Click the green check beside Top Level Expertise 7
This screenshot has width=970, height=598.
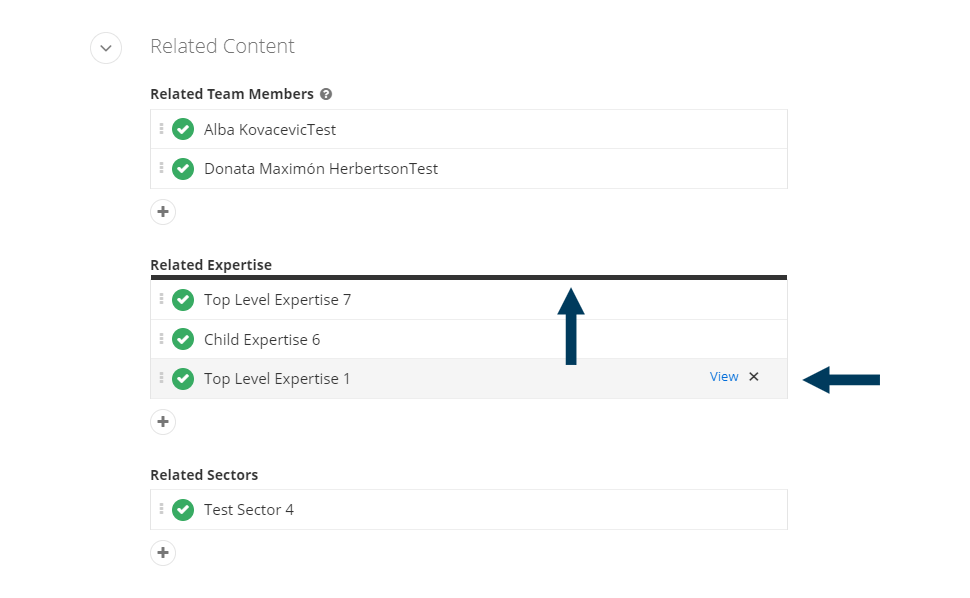tap(183, 300)
